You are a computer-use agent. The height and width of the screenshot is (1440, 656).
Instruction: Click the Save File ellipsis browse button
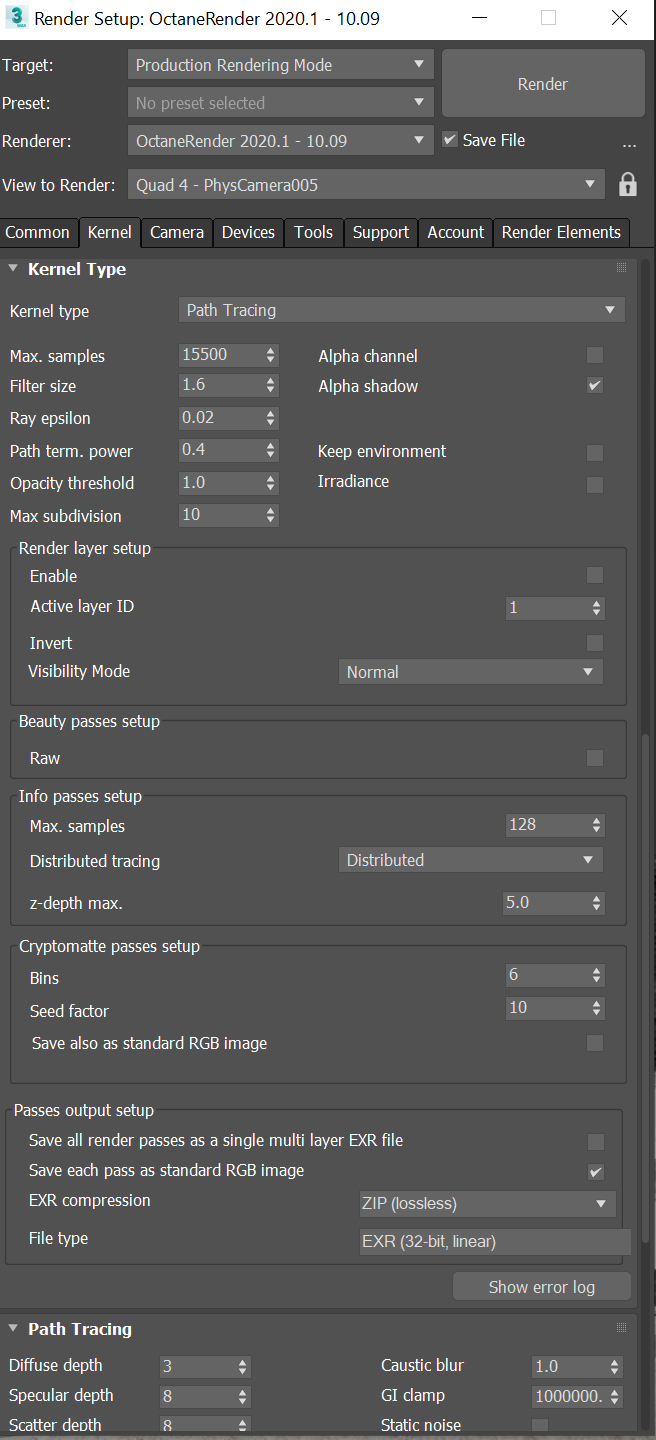[629, 143]
